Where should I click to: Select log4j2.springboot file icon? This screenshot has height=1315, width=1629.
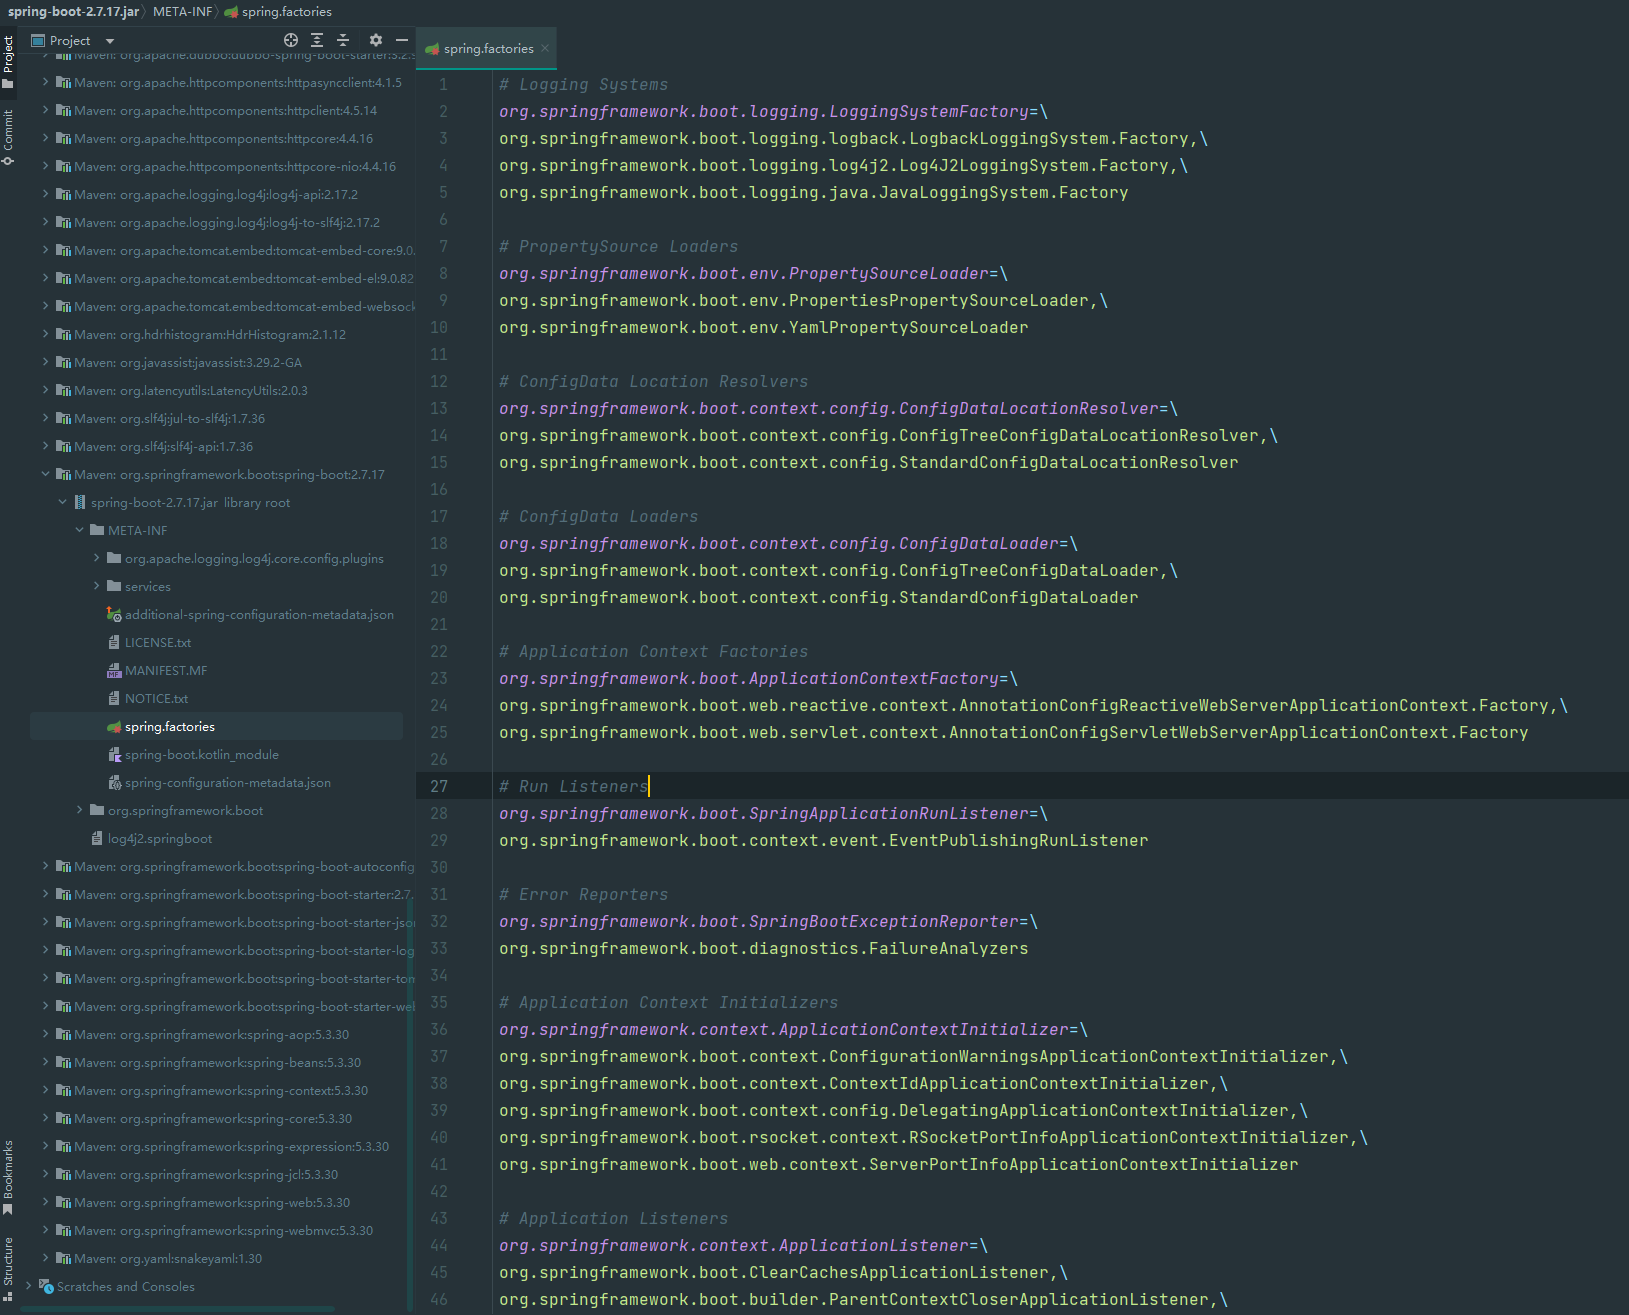(97, 838)
